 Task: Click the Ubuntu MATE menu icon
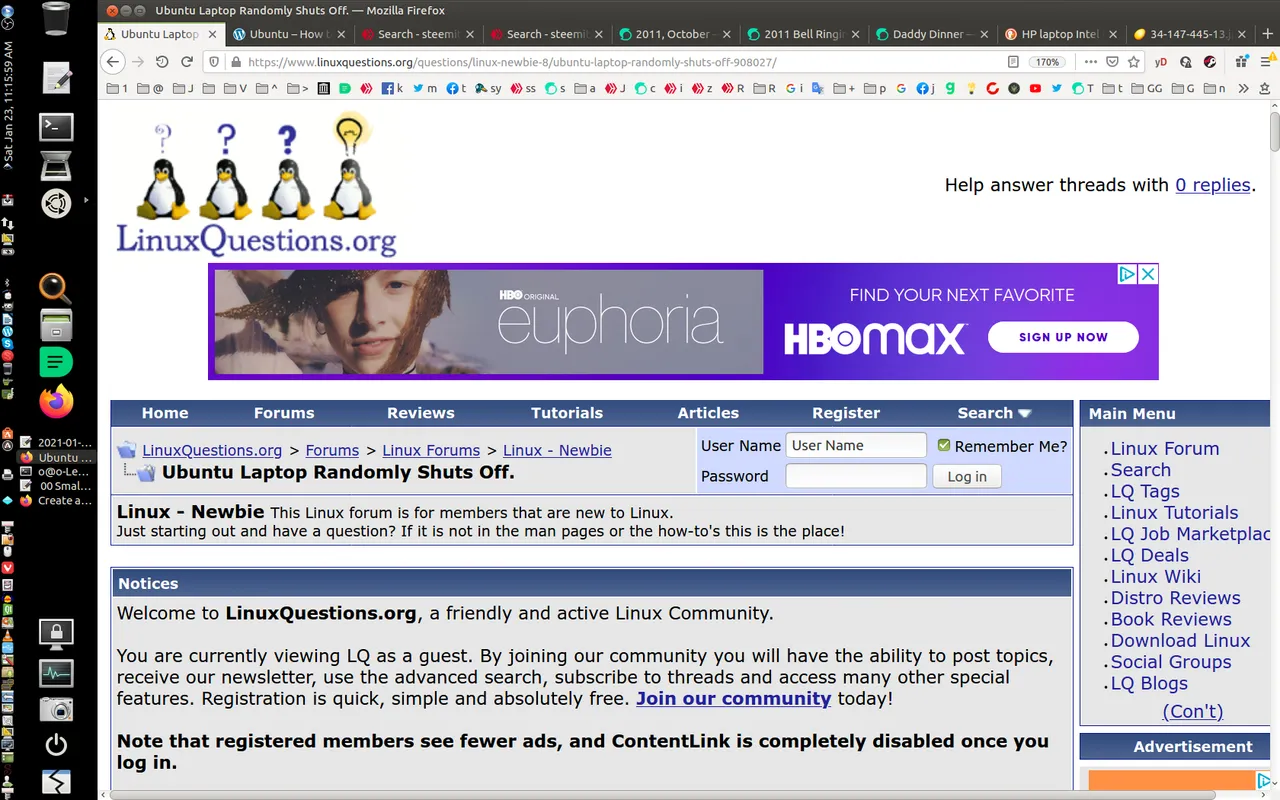pos(56,203)
